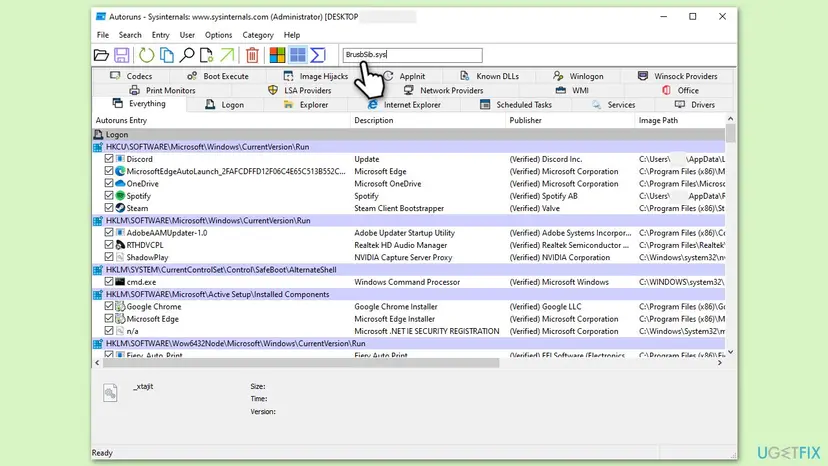Switch to the Boot Execute tab
Image resolution: width=828 pixels, height=466 pixels.
(218, 76)
